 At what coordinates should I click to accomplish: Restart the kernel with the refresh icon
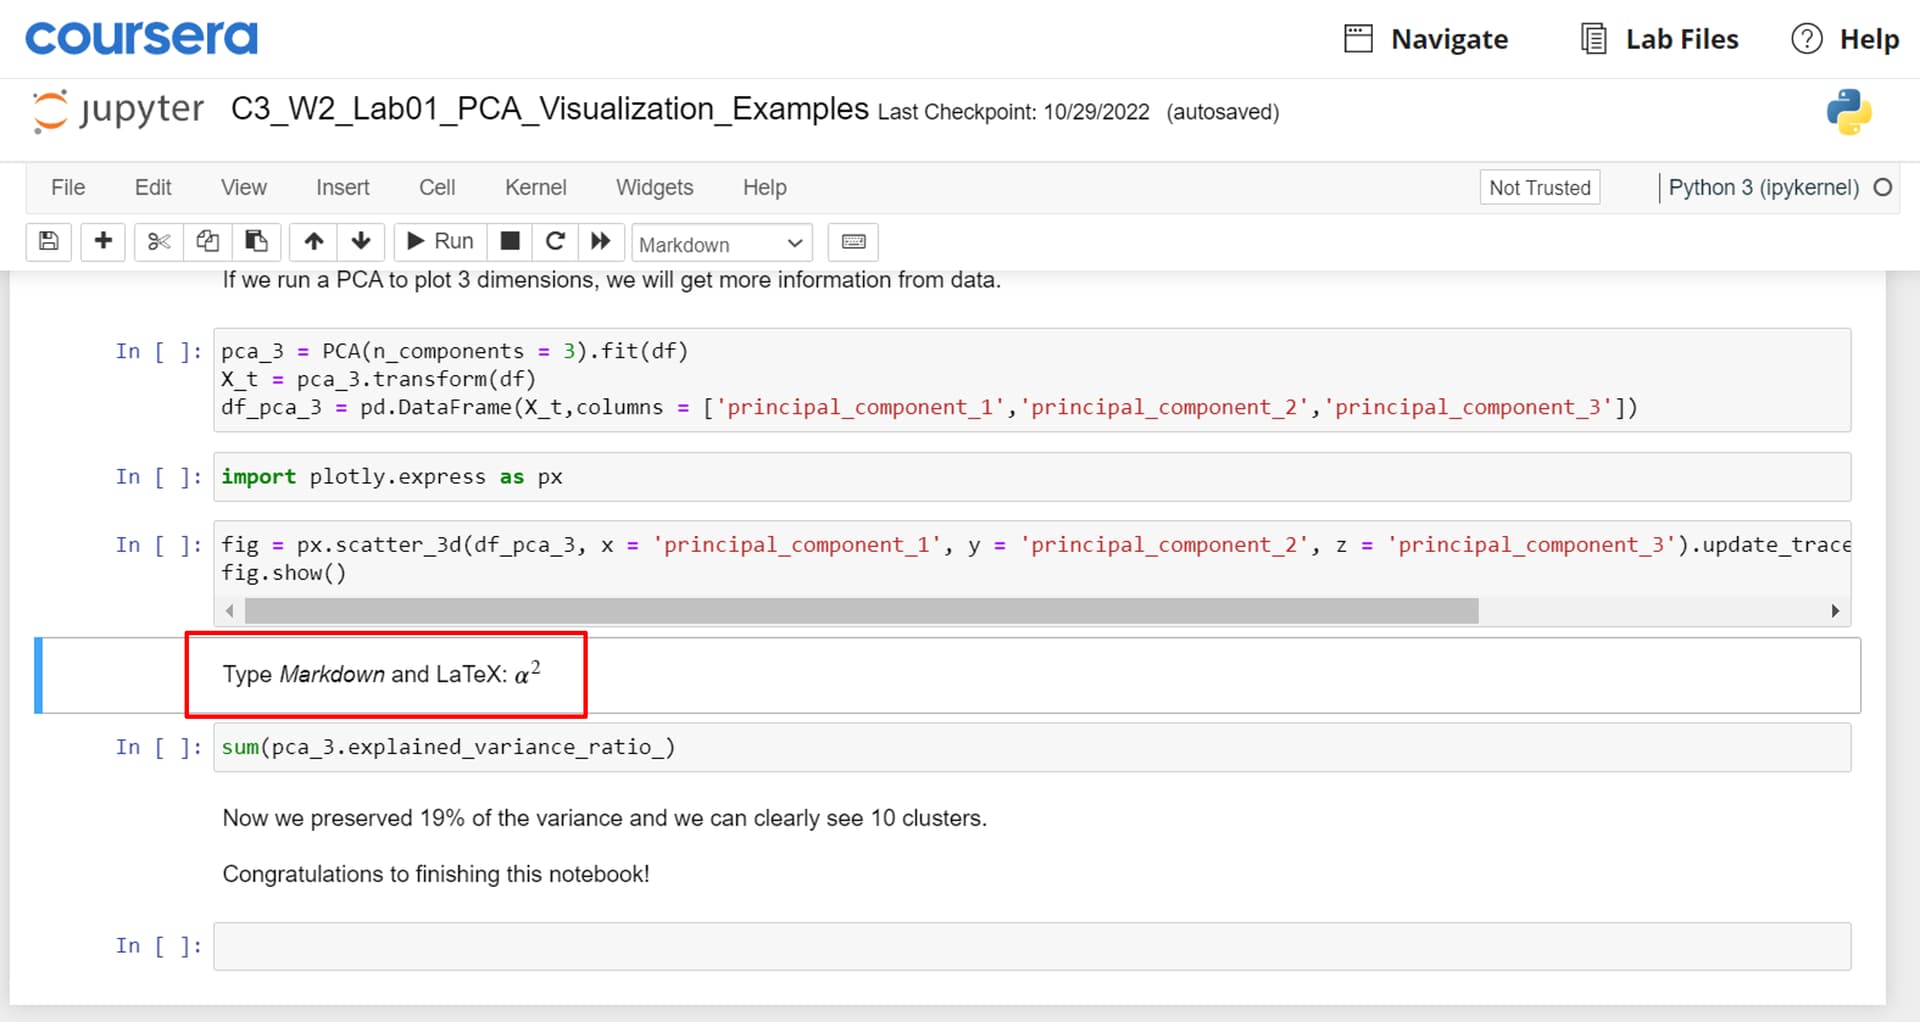tap(555, 242)
